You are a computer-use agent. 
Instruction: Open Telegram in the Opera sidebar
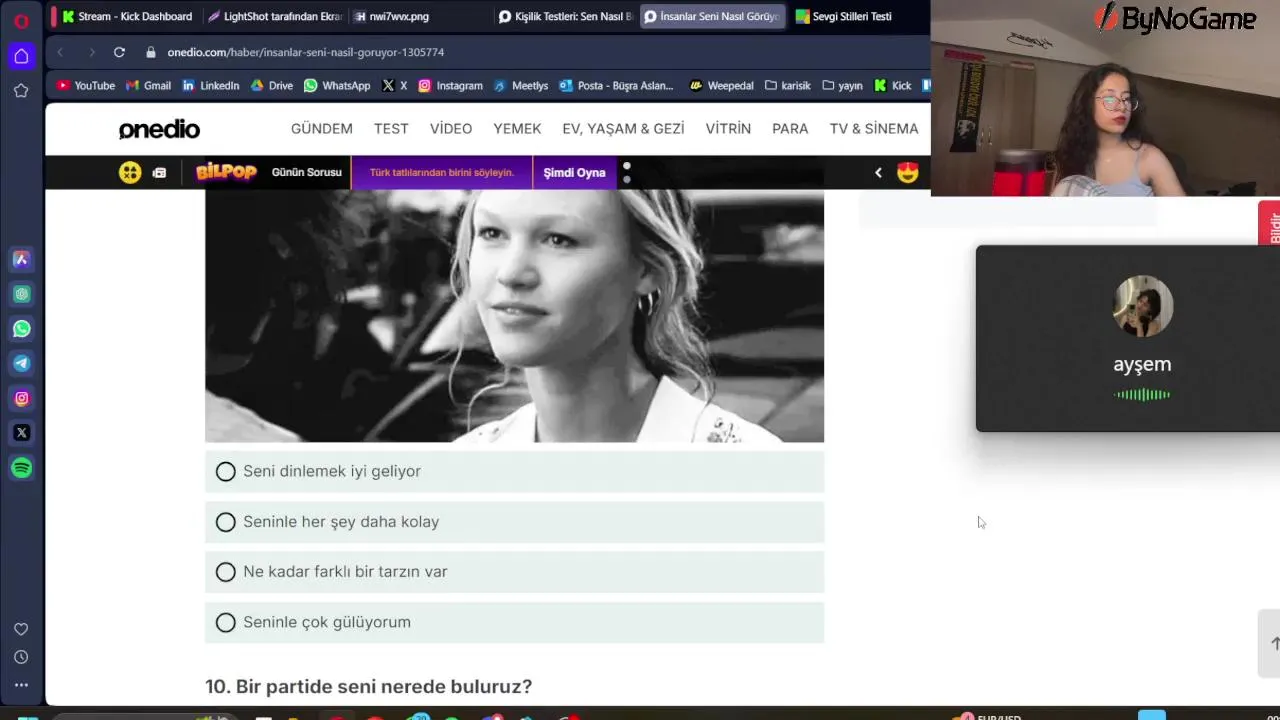click(x=21, y=364)
